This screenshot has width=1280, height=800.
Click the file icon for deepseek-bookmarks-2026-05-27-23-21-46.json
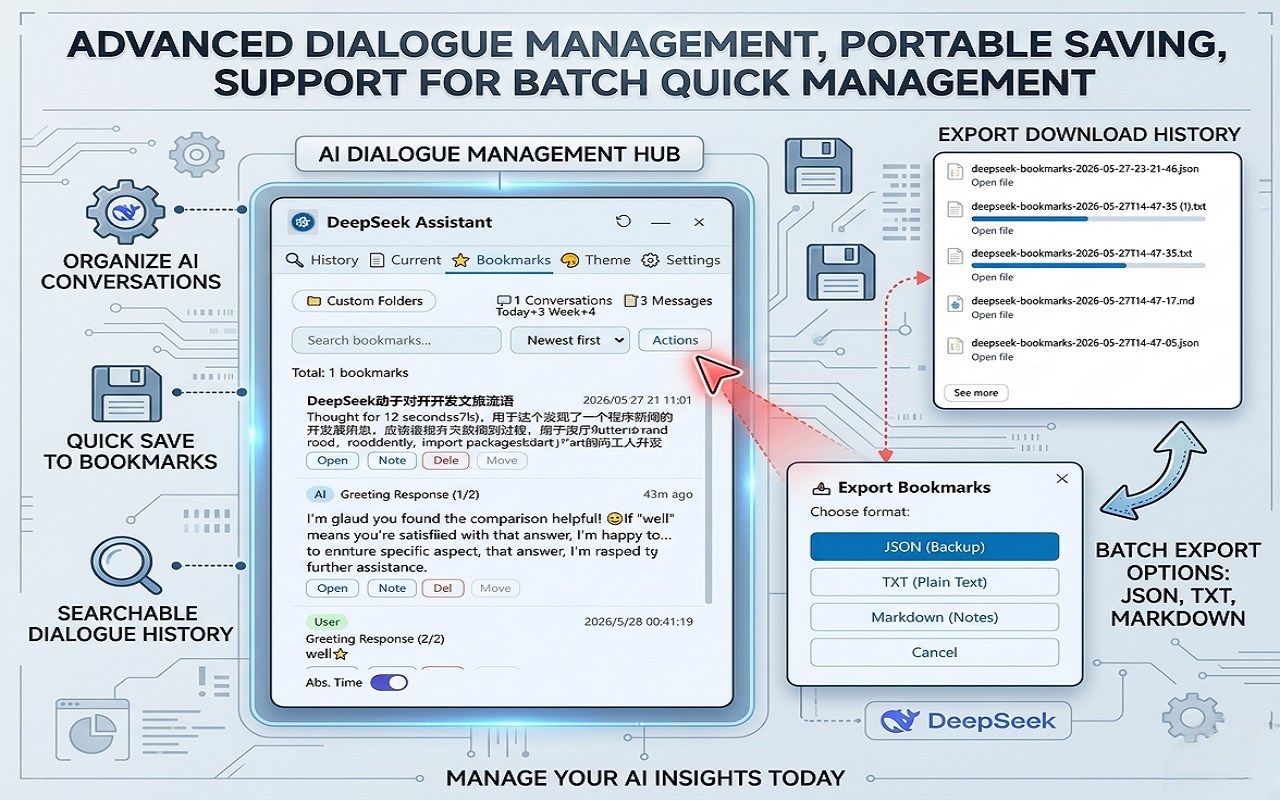[955, 171]
